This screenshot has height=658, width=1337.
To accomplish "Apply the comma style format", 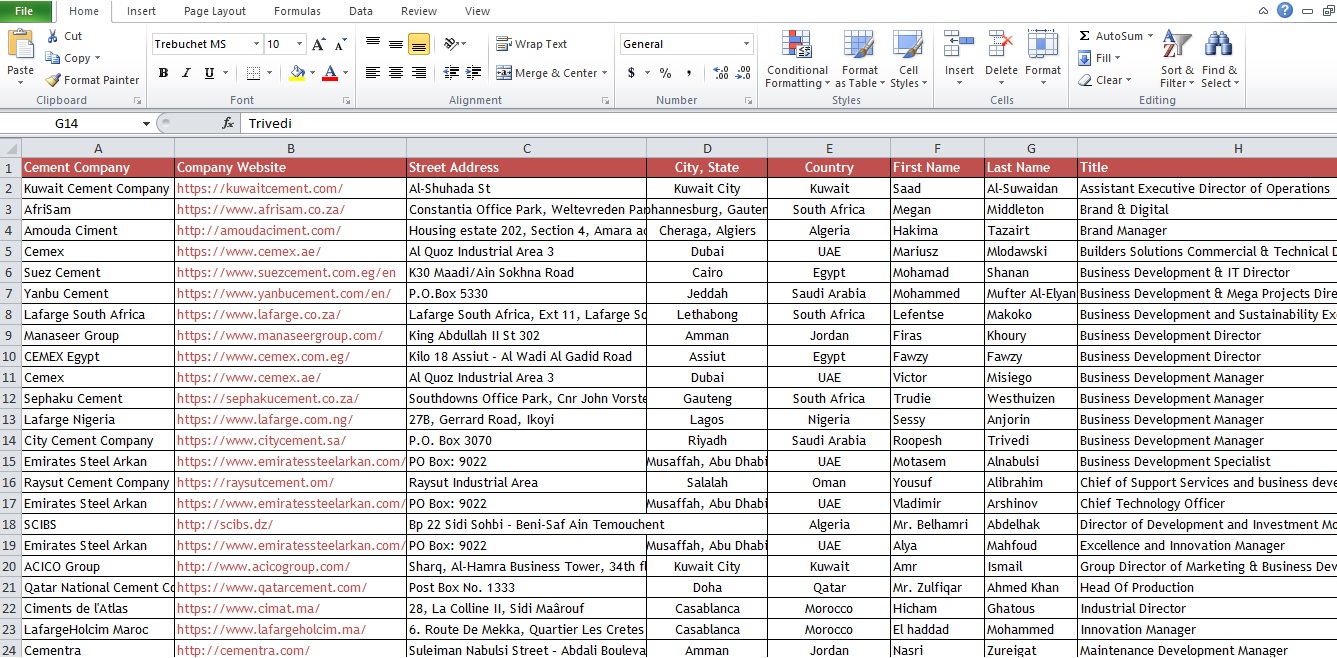I will pos(691,73).
